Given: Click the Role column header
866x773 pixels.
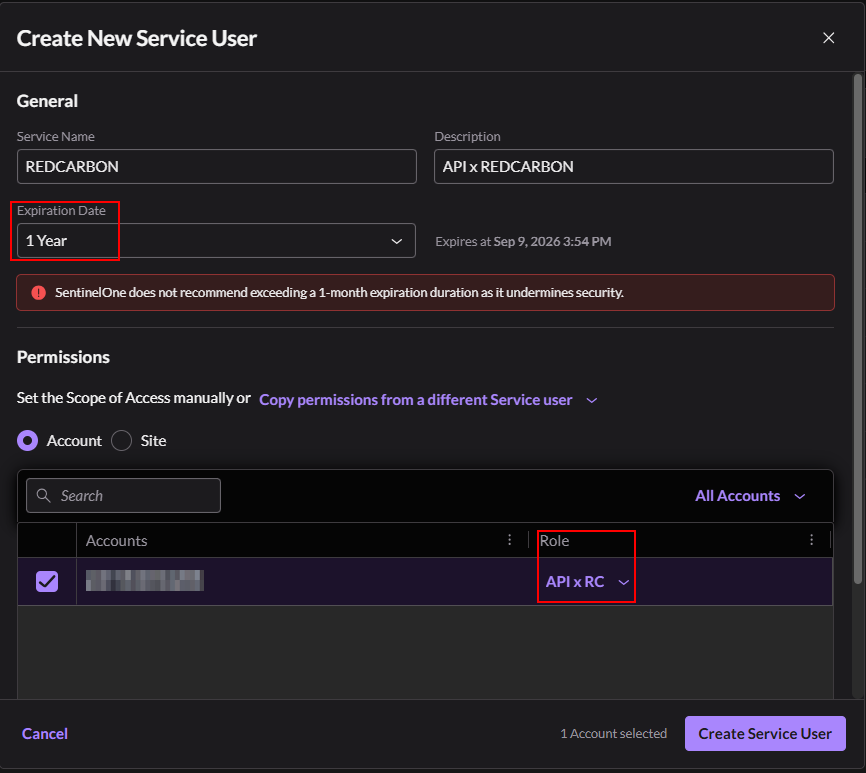Looking at the screenshot, I should coord(555,540).
